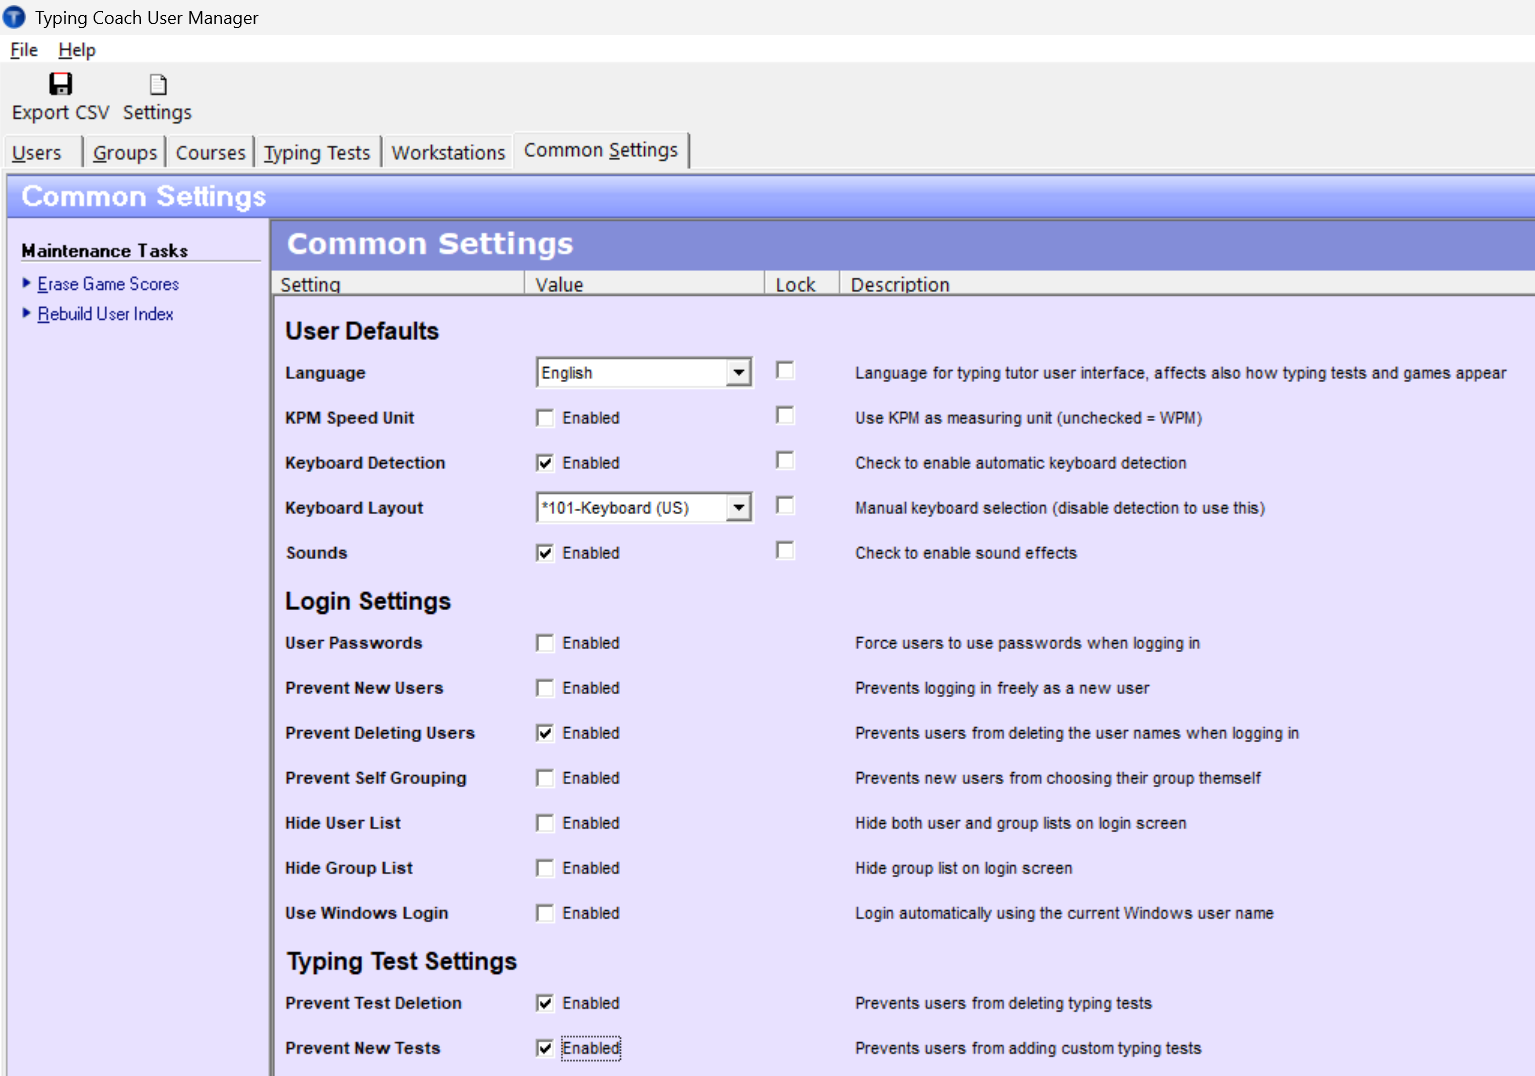Open the Courses tab
1535x1076 pixels.
pyautogui.click(x=210, y=153)
